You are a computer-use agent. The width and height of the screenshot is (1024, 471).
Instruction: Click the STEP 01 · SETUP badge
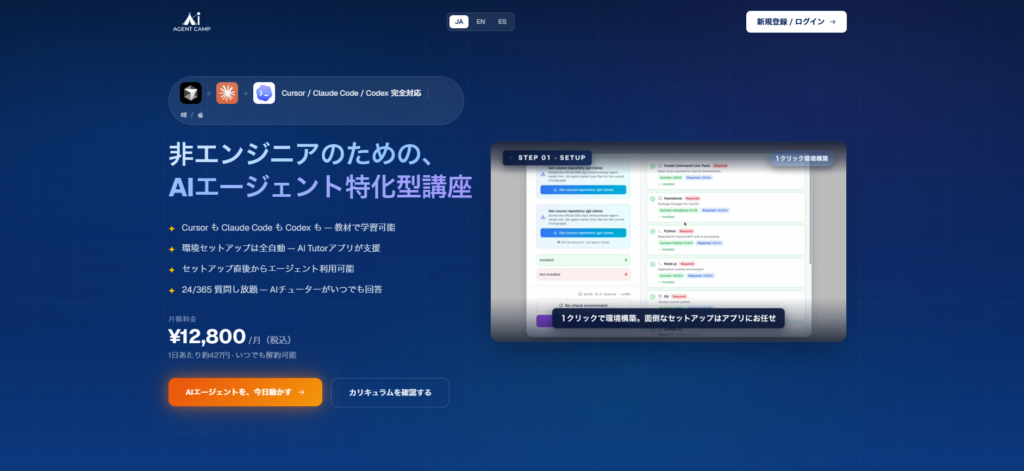coord(547,157)
